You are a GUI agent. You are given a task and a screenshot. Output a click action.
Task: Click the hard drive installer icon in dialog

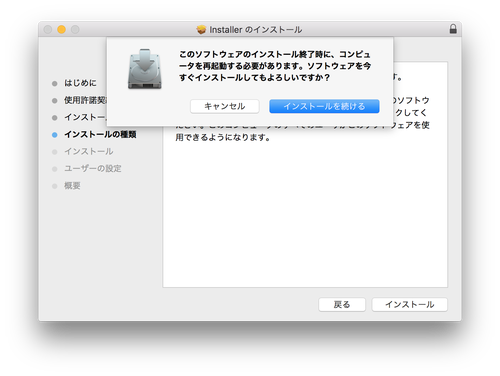pyautogui.click(x=145, y=69)
